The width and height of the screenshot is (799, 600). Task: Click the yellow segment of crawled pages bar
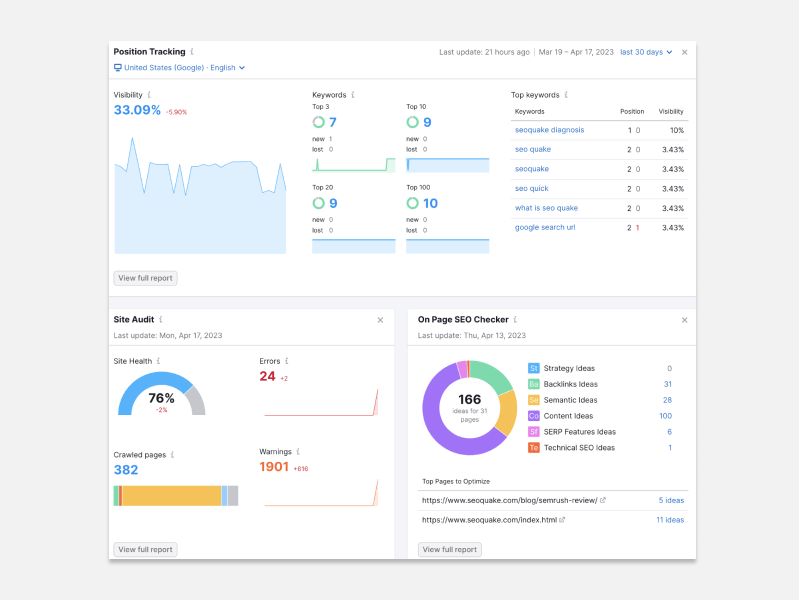[172, 496]
